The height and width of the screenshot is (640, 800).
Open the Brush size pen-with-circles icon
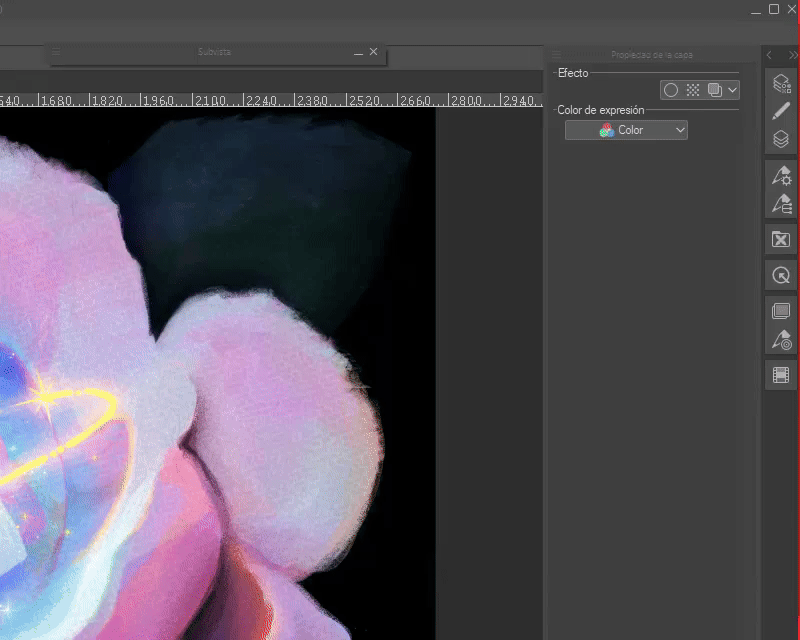point(781,339)
